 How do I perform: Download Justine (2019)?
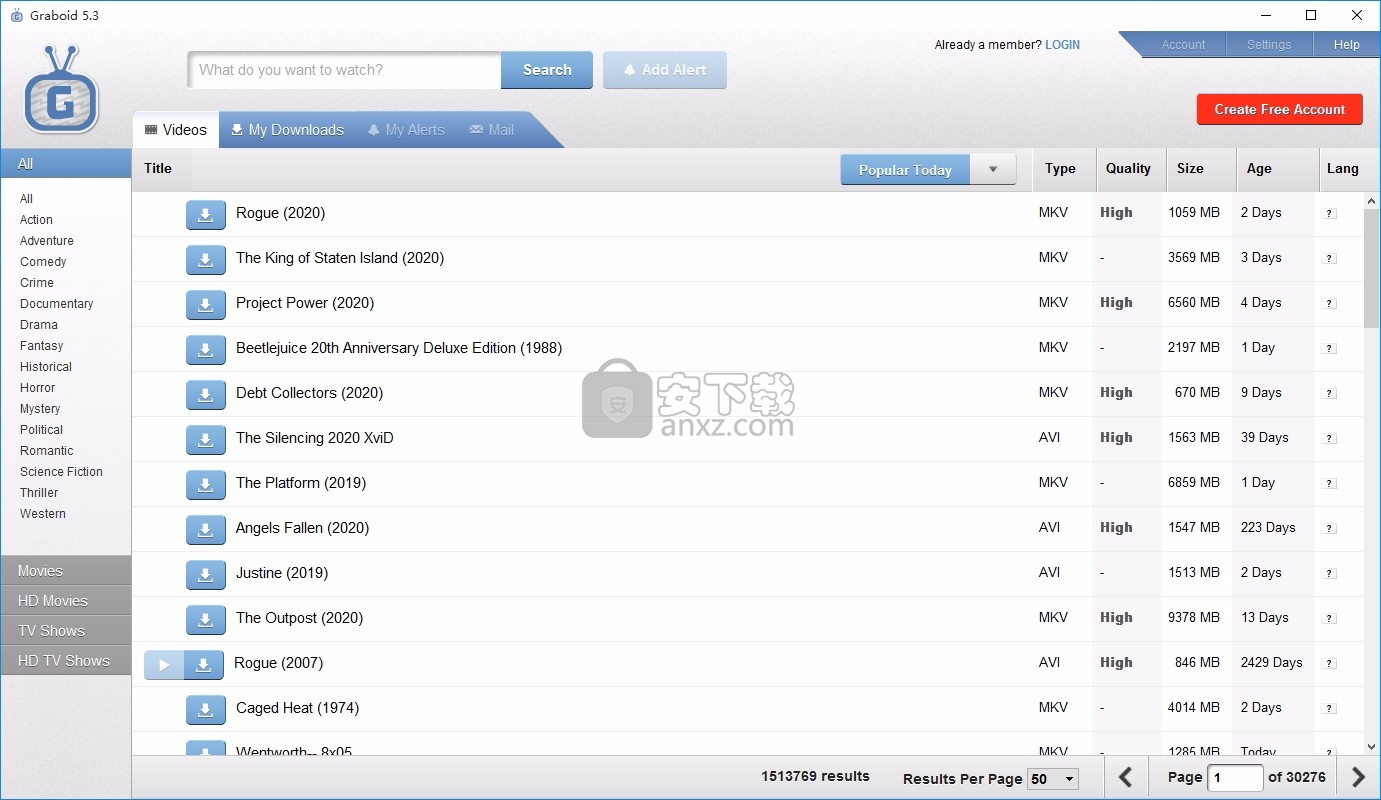206,574
